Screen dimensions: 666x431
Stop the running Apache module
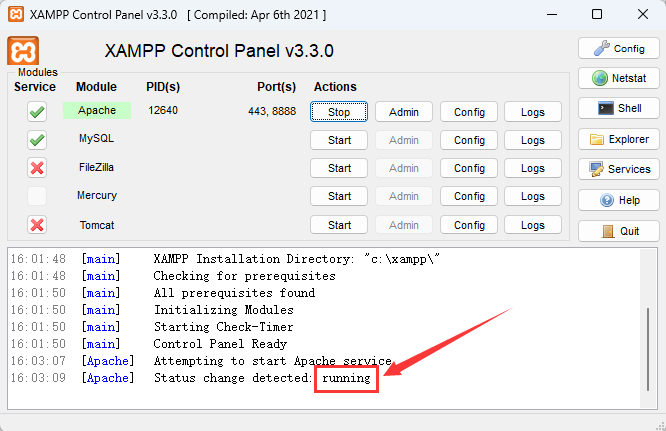coord(339,112)
